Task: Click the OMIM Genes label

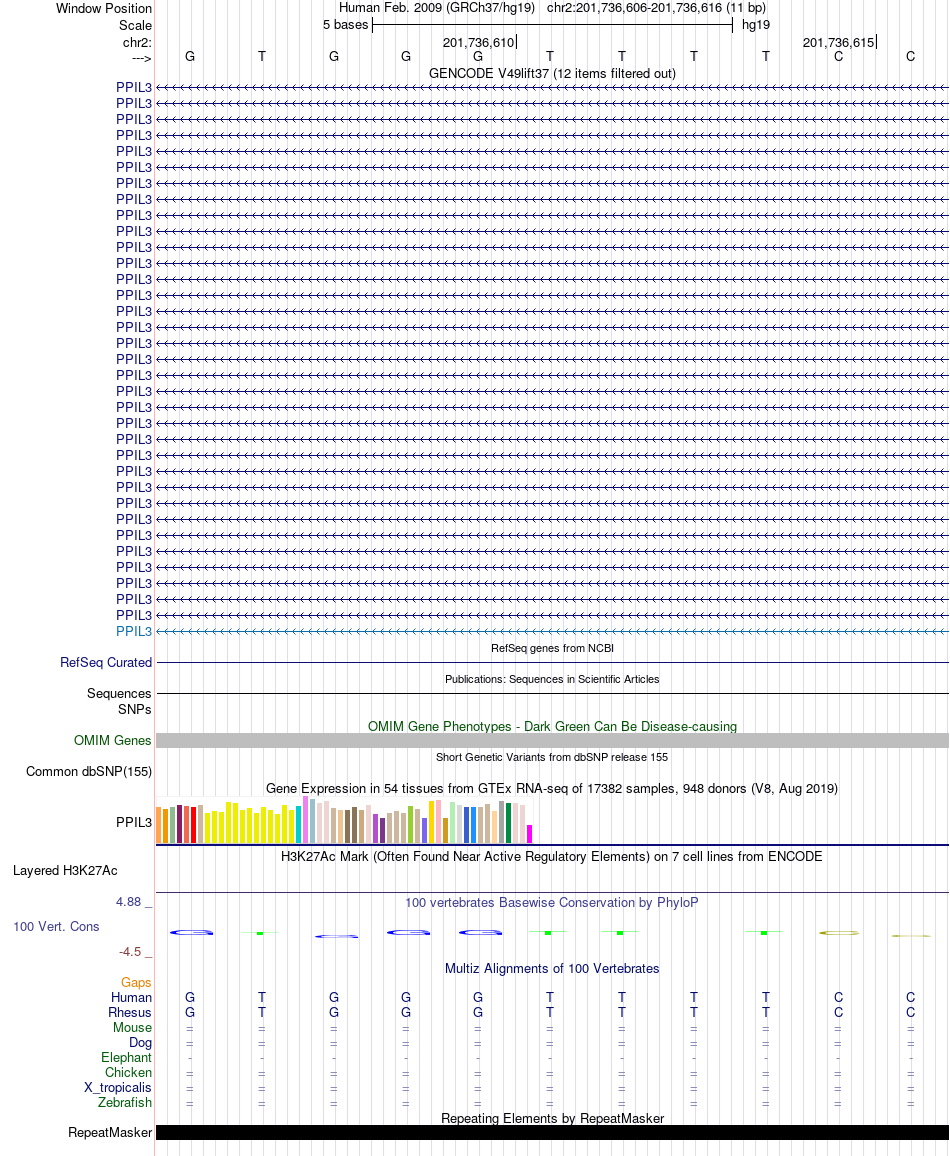Action: (113, 740)
